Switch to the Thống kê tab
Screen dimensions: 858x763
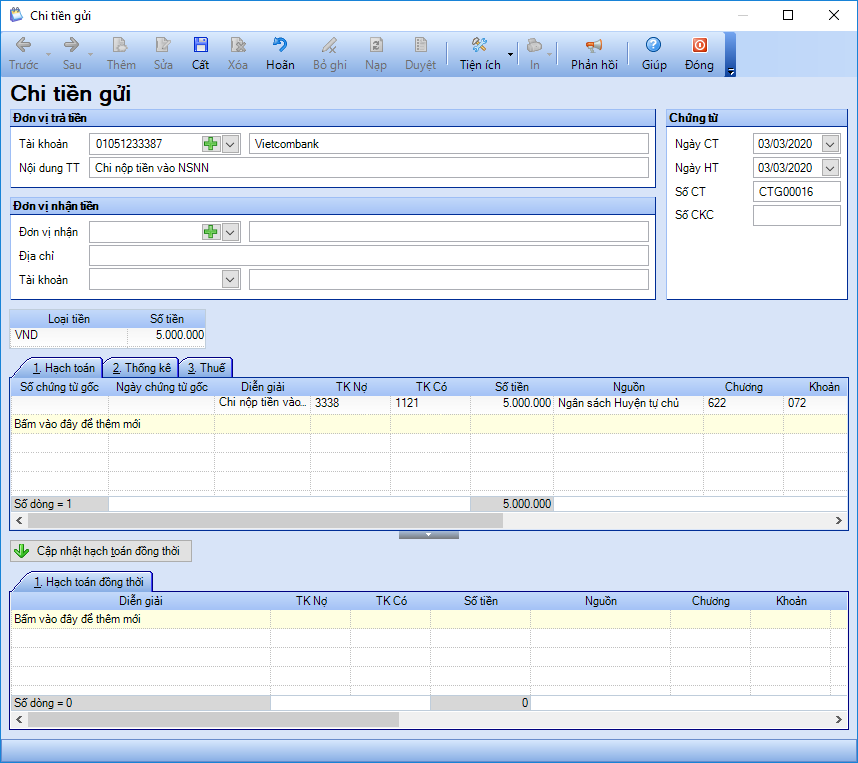[141, 368]
